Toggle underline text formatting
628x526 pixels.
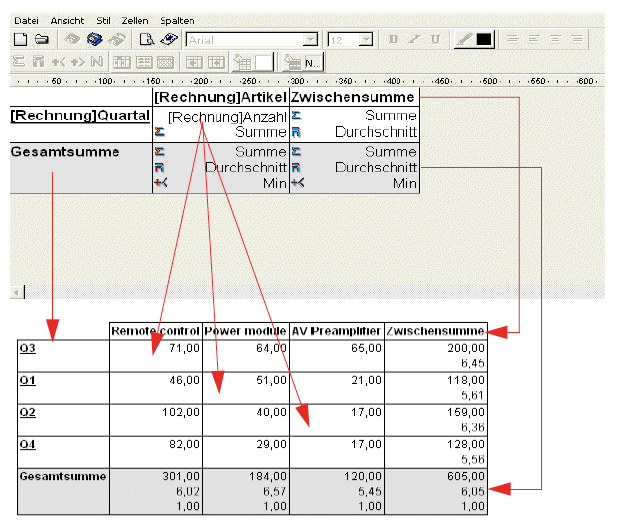(435, 39)
